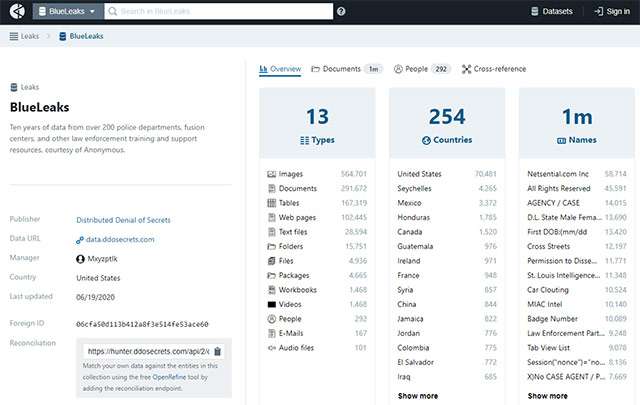640x405 pixels.
Task: Select Tab View List name row
Action: click(577, 348)
